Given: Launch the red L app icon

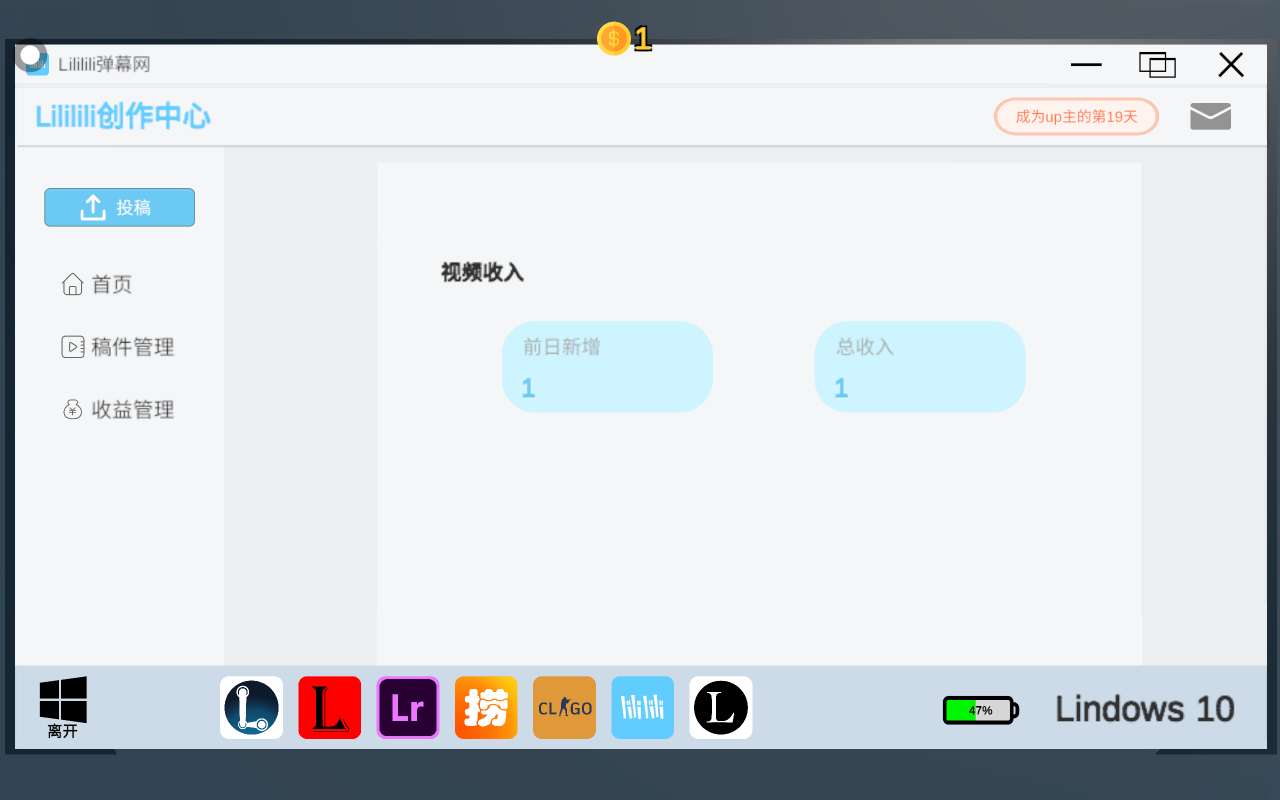Looking at the screenshot, I should click(329, 708).
